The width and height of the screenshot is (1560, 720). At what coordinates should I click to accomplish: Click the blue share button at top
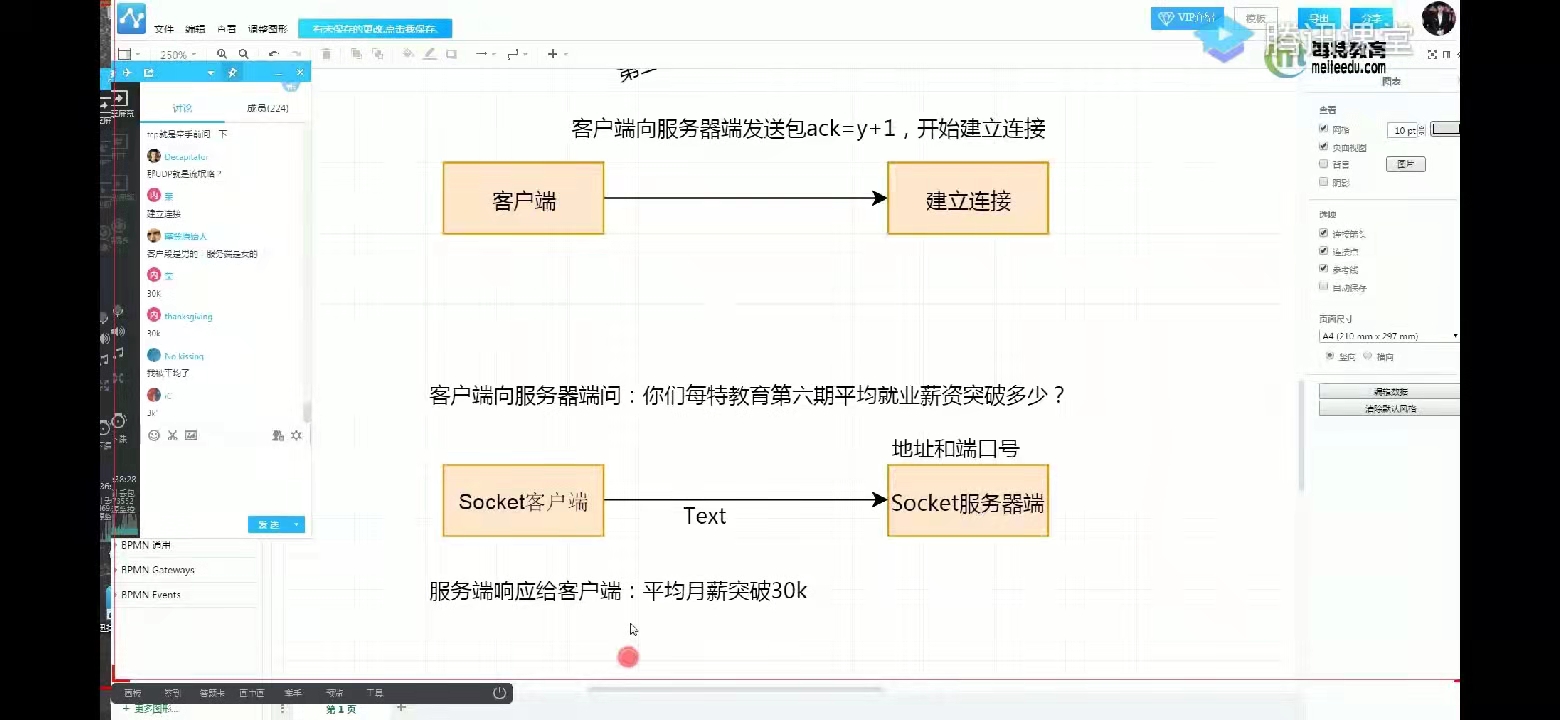tap(1371, 19)
